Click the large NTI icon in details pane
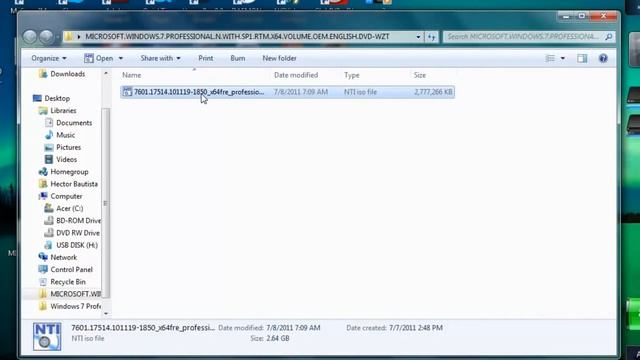Image resolution: width=640 pixels, height=360 pixels. (47, 336)
